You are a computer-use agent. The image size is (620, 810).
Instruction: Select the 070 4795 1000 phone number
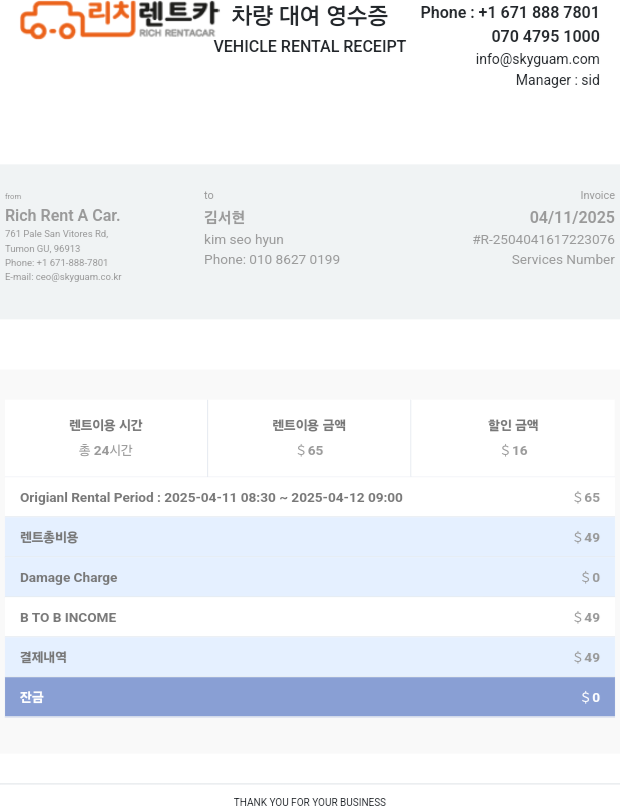point(545,36)
